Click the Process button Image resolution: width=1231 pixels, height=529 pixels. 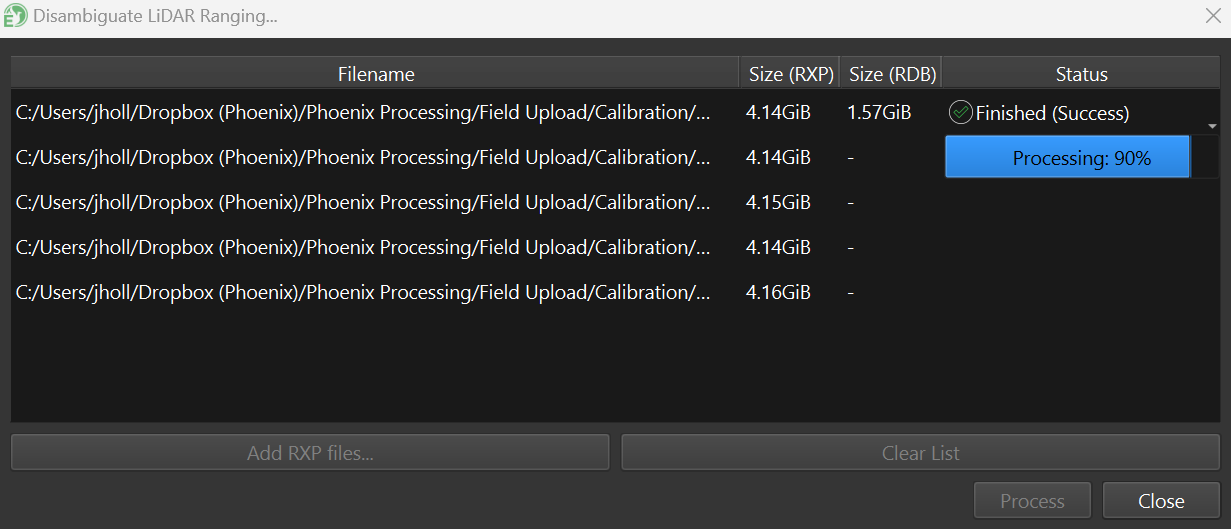(1032, 501)
